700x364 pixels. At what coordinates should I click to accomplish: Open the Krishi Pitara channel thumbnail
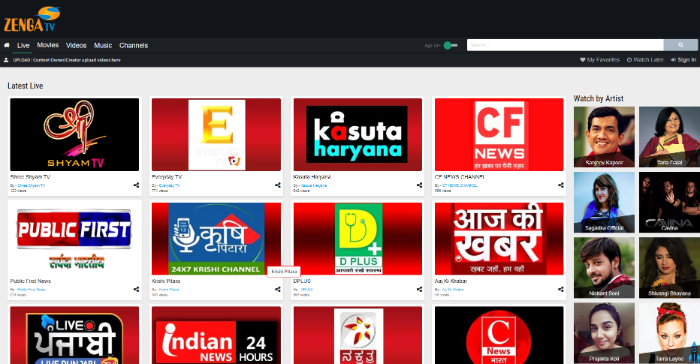tap(216, 238)
